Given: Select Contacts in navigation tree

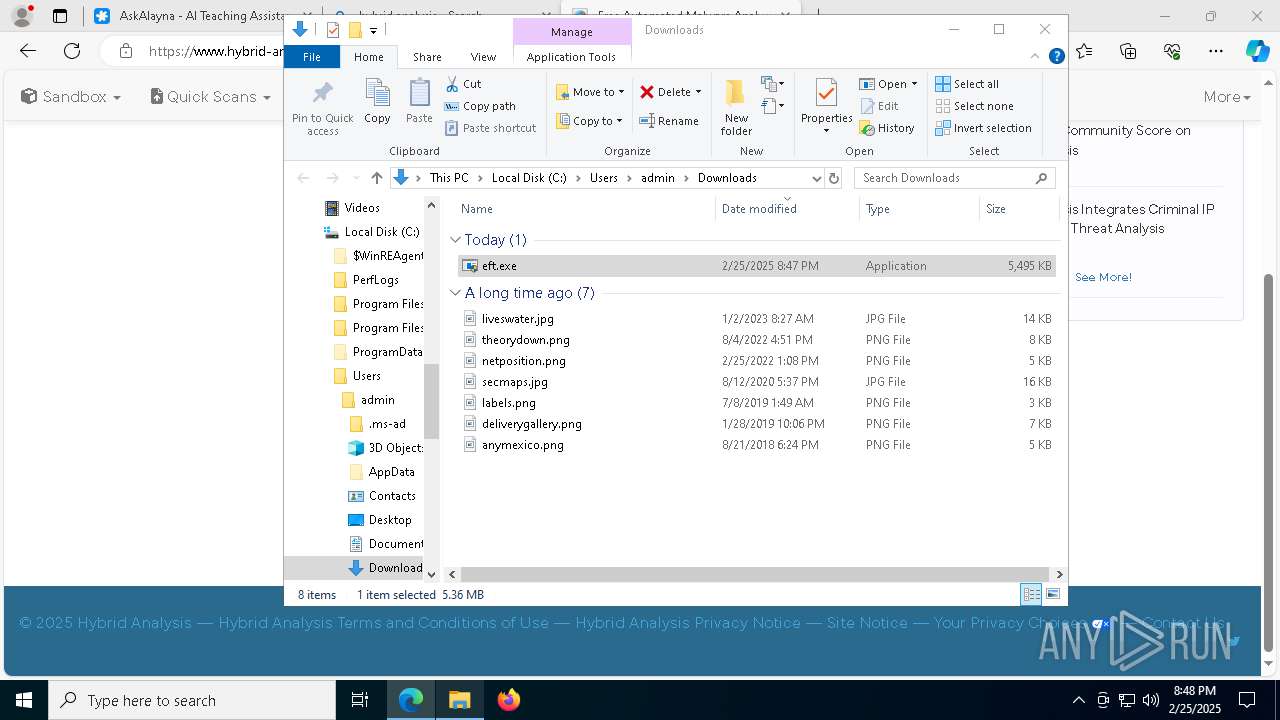Looking at the screenshot, I should 392,496.
